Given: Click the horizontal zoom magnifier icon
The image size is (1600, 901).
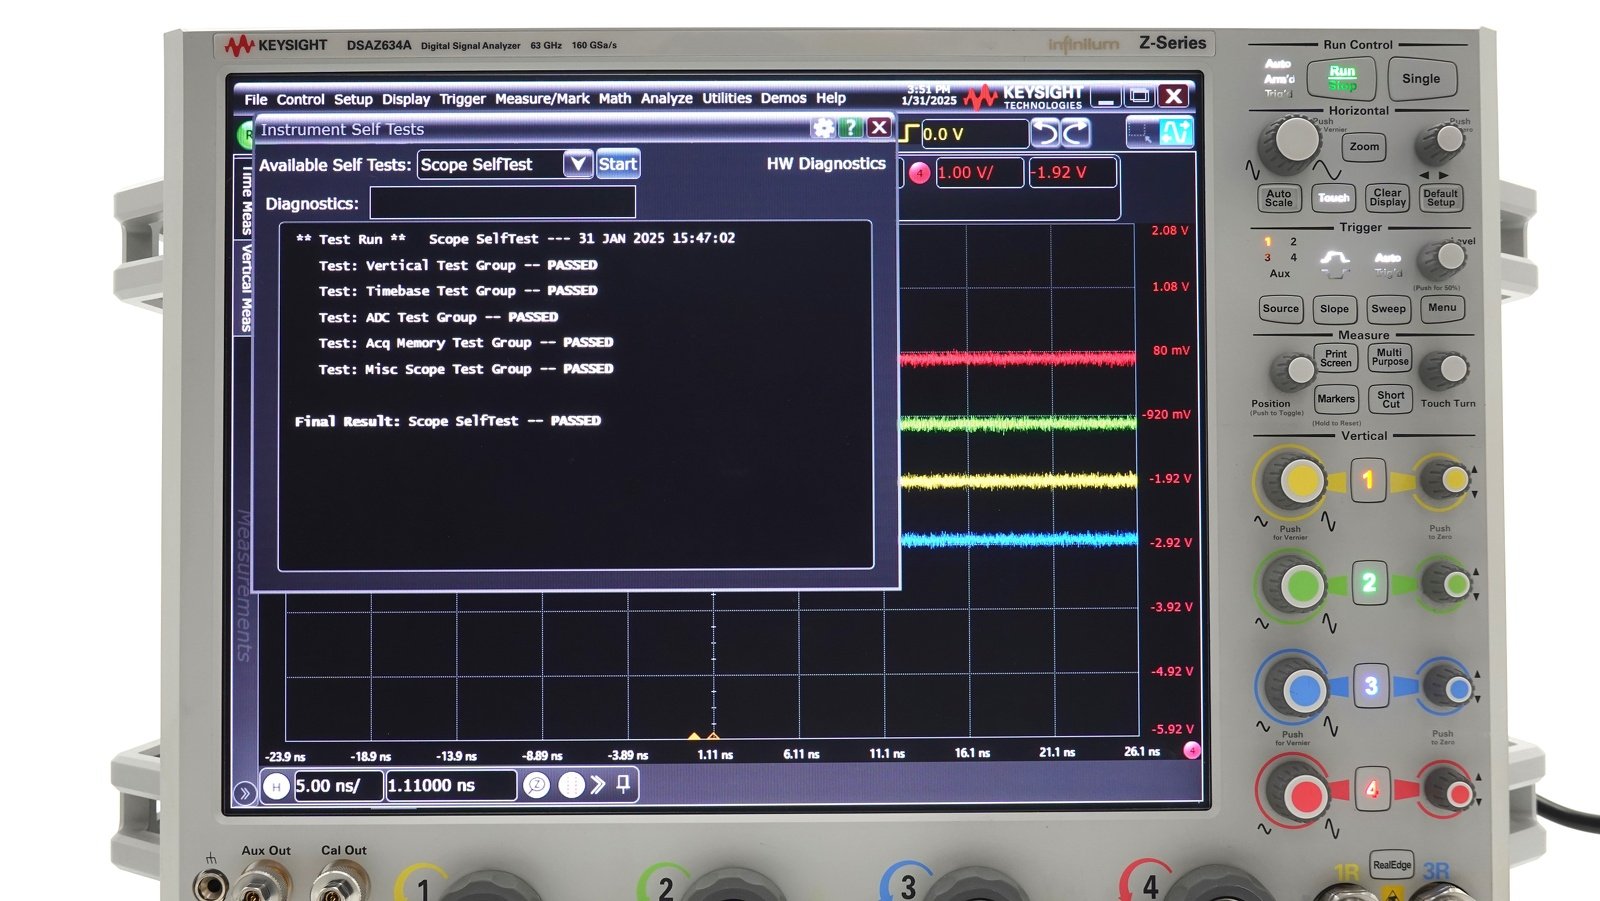Looking at the screenshot, I should (x=537, y=786).
